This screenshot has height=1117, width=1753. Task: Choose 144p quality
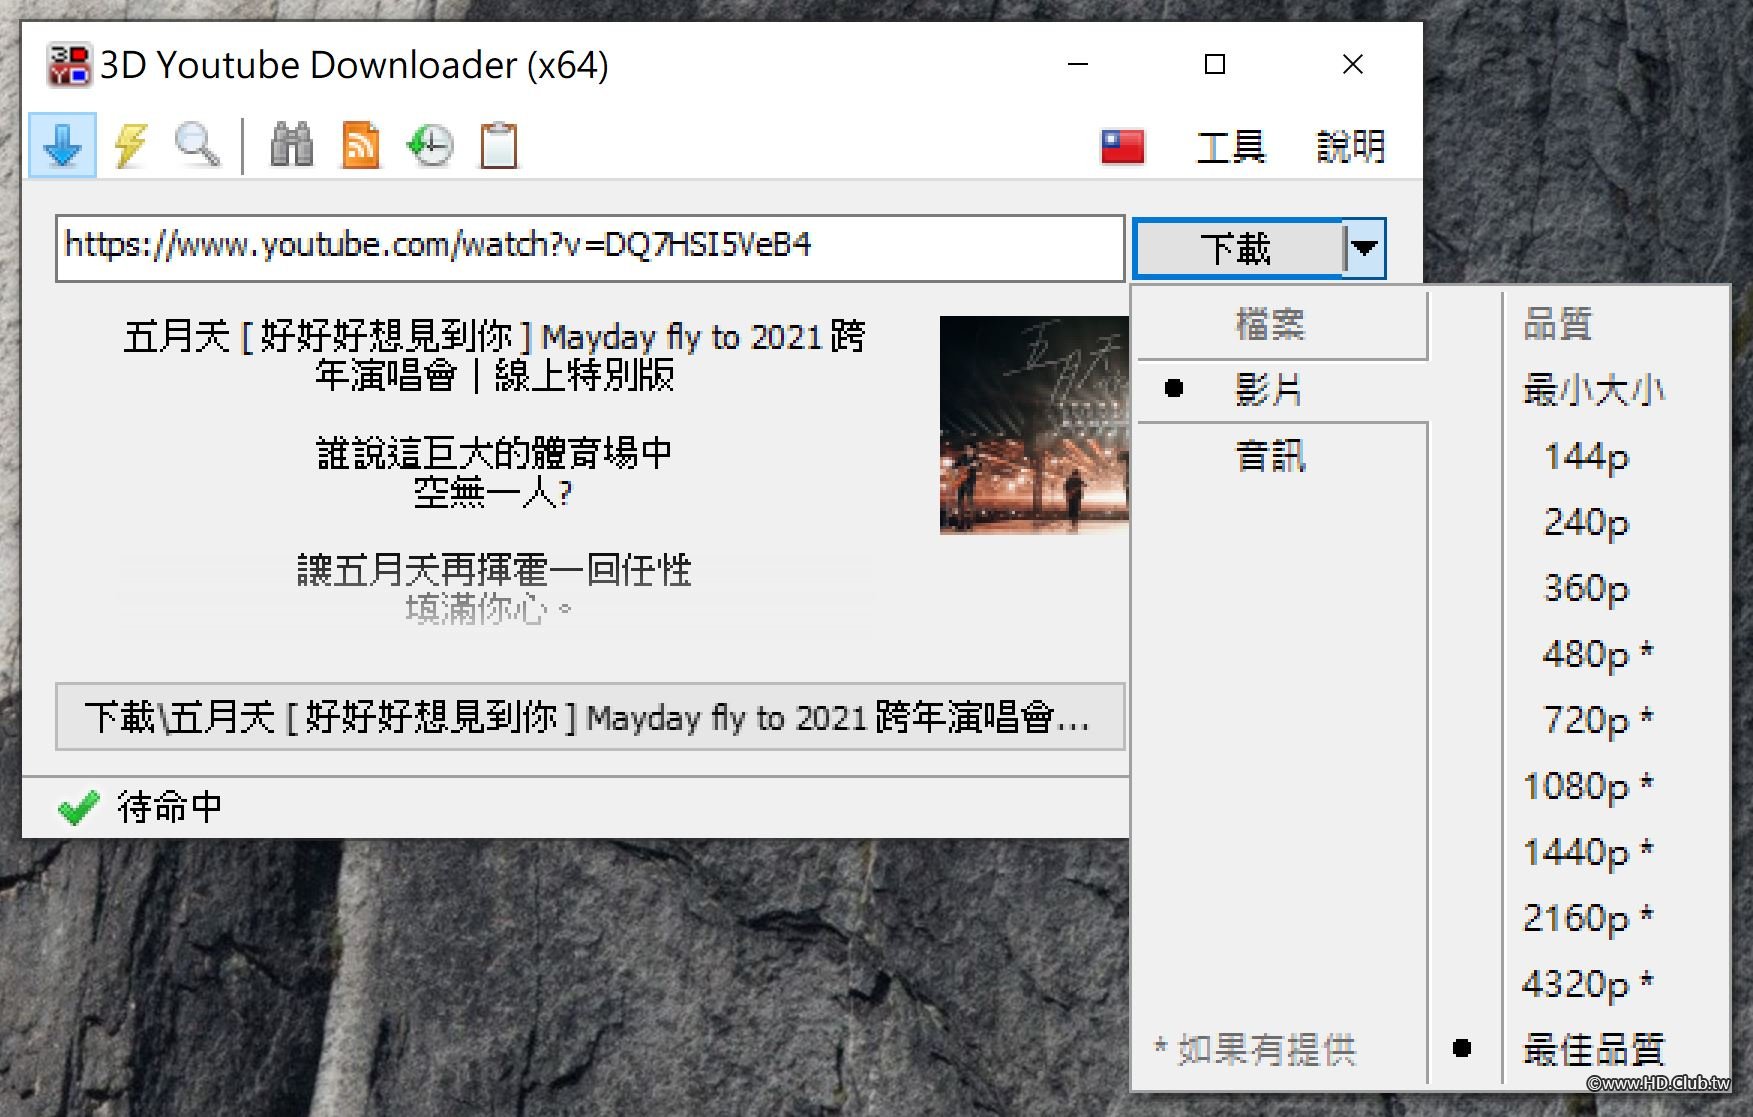coord(1587,457)
